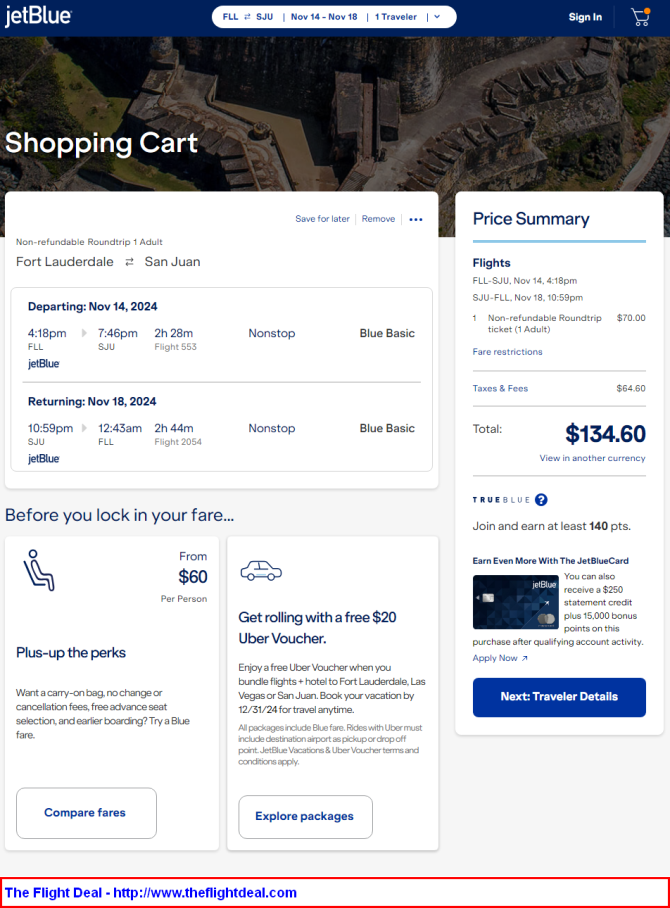Image resolution: width=670 pixels, height=908 pixels.
Task: Expand the trip search dropdown chevron
Action: tap(437, 17)
